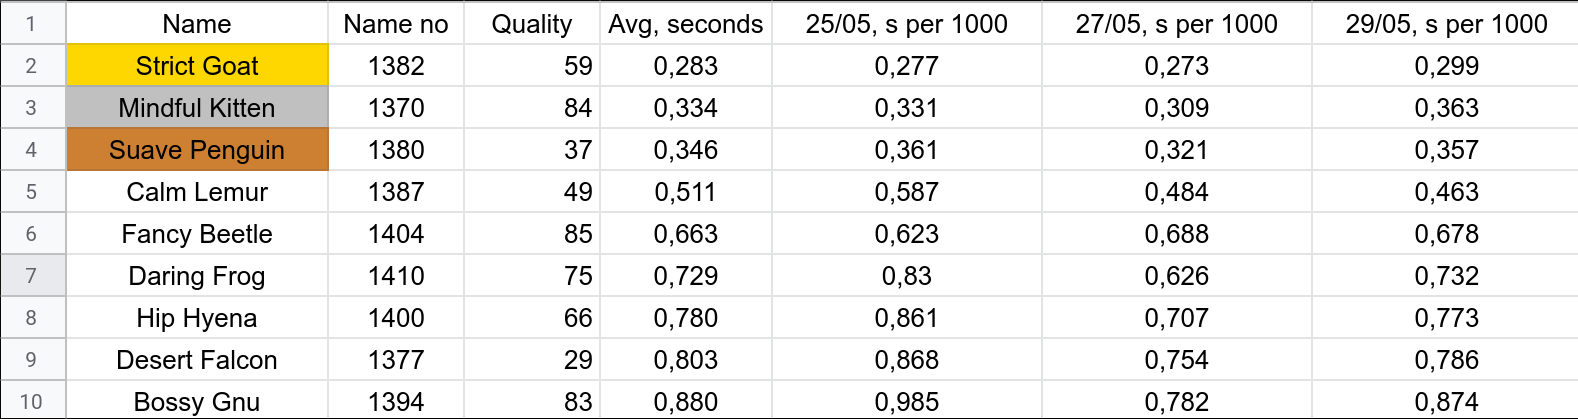Select Desert Falcon's average 0,803 cell
The width and height of the screenshot is (1578, 419).
(686, 360)
